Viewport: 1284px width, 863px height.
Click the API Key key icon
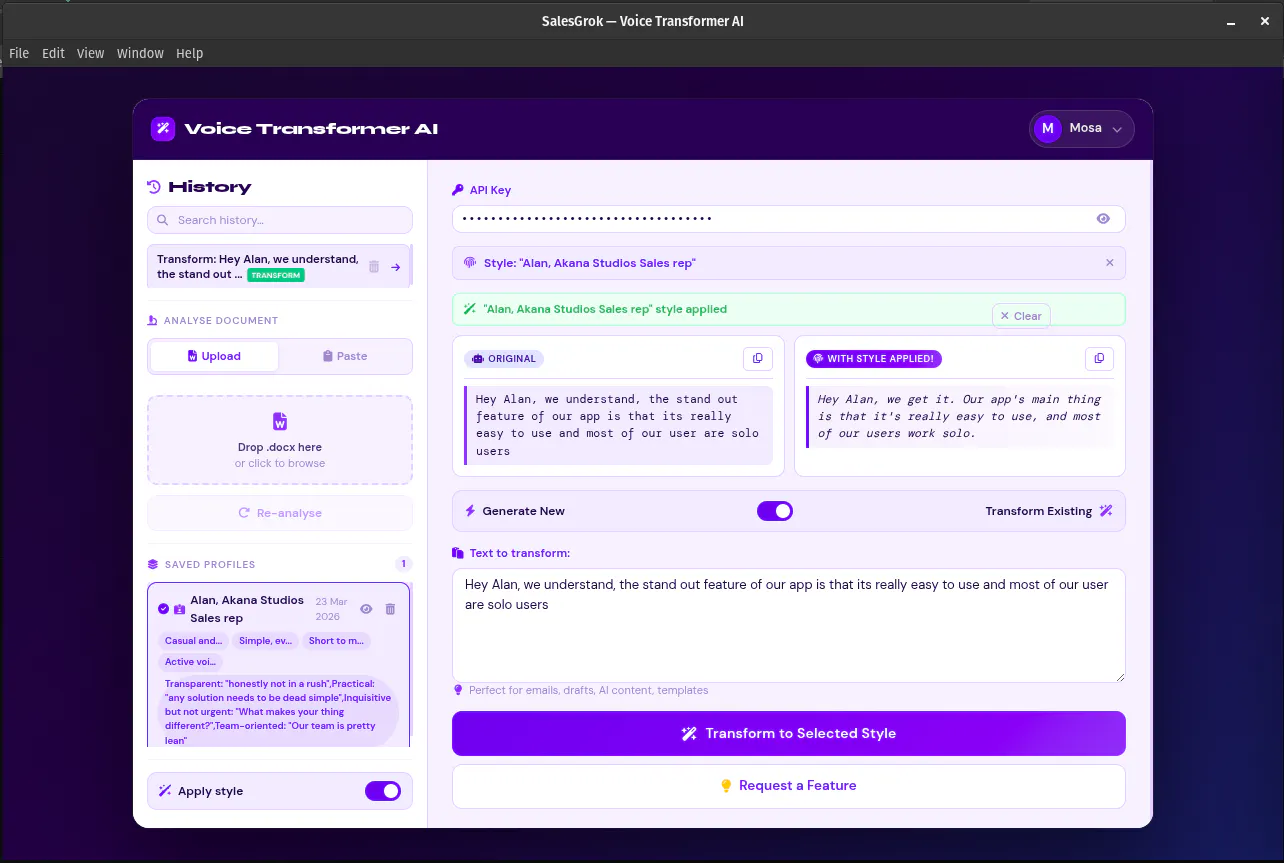coord(458,190)
